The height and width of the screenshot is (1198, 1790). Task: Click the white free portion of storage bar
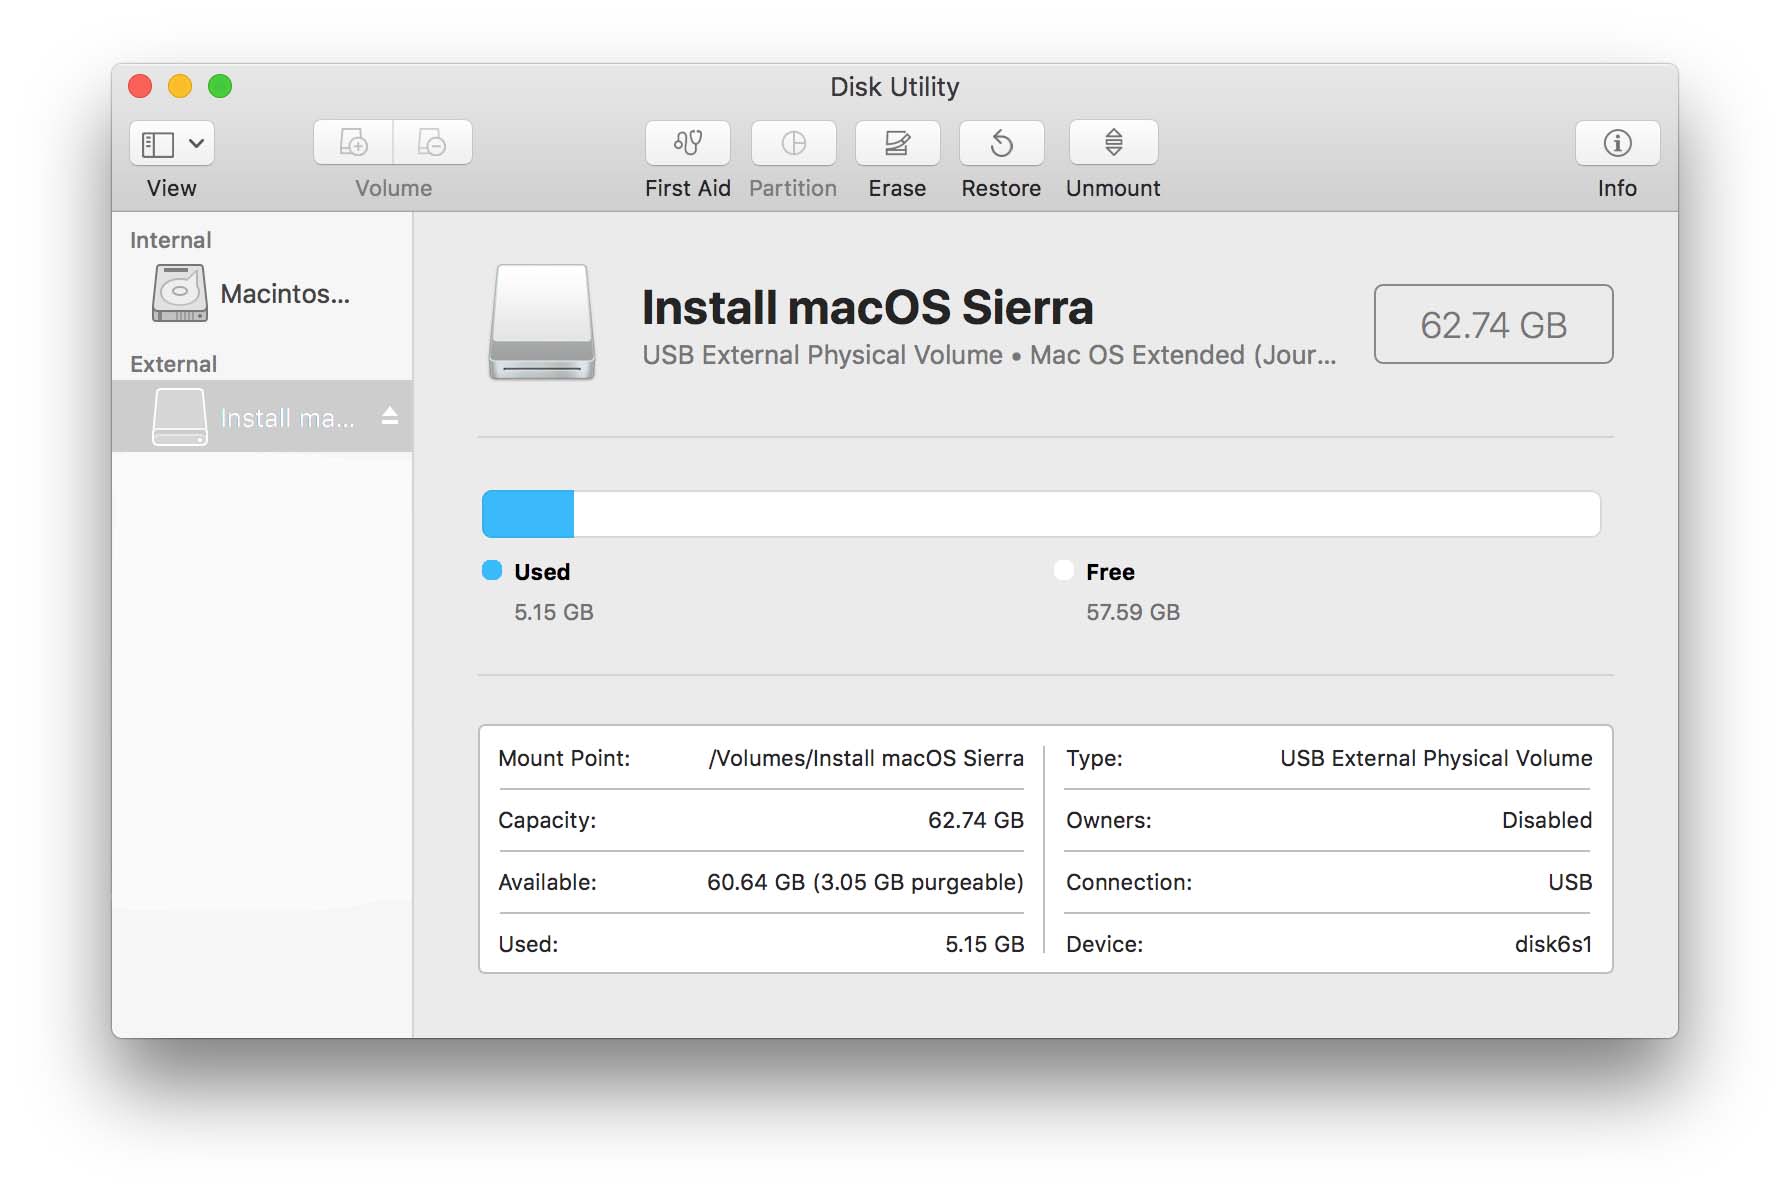click(x=1087, y=514)
